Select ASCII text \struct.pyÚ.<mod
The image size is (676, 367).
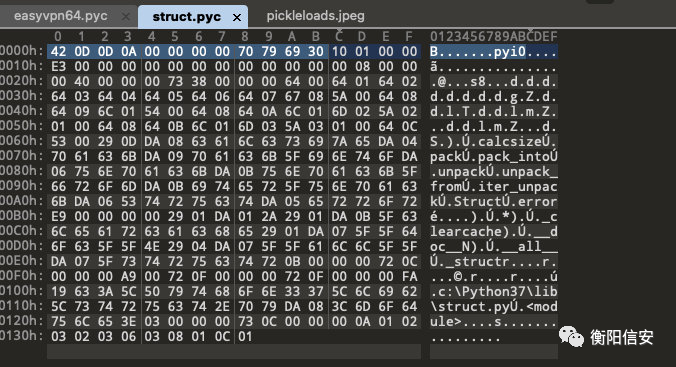[x=494, y=307]
